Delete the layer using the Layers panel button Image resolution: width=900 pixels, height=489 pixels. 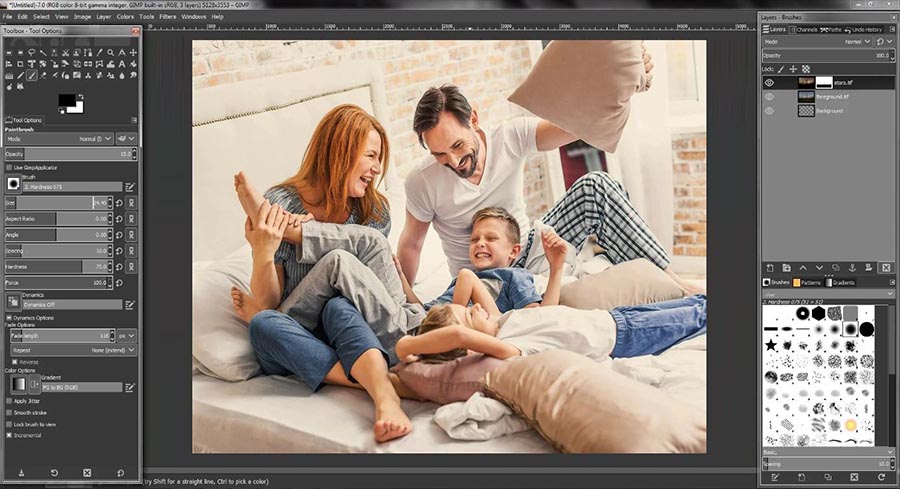(885, 267)
